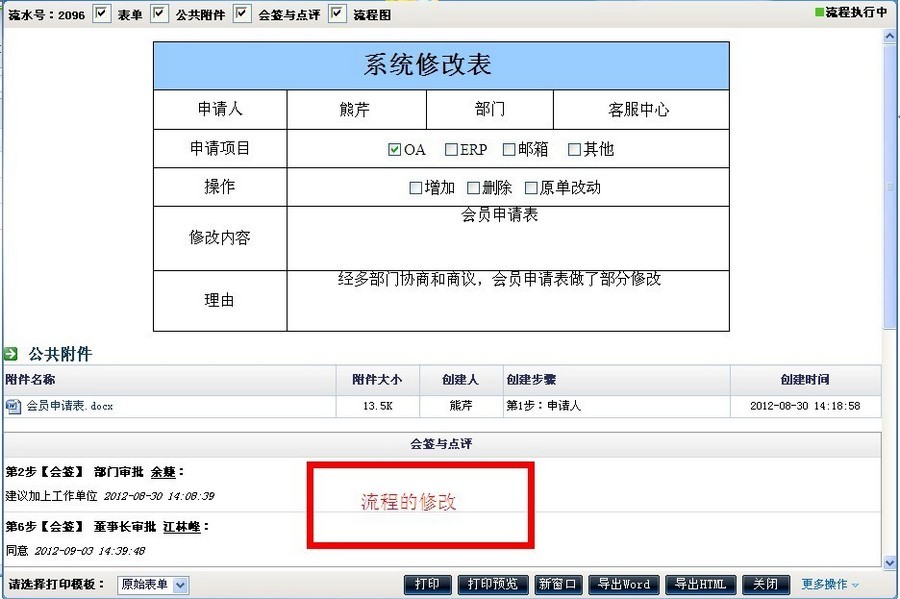
Task: Check the 增加 operation box
Action: click(416, 188)
